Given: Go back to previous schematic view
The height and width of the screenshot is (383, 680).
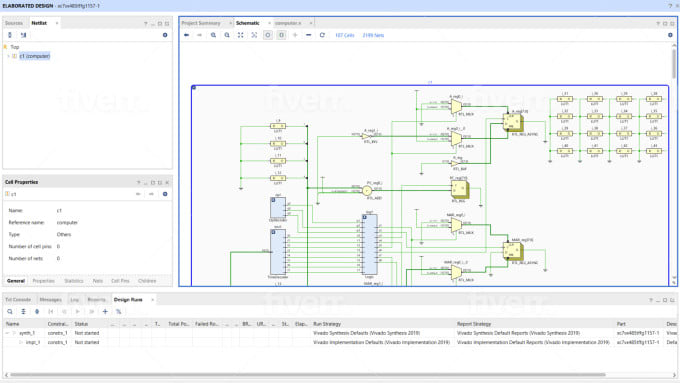Looking at the screenshot, I should click(186, 35).
